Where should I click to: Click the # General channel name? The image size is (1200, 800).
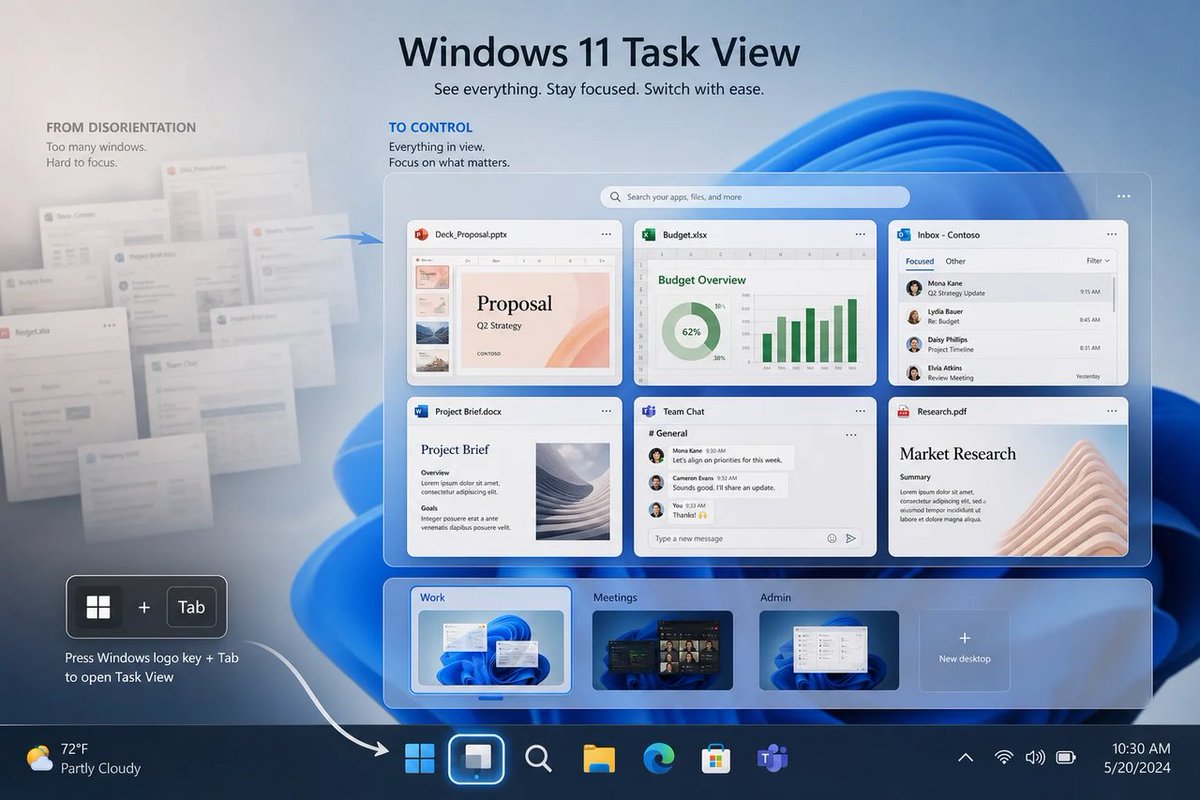(668, 433)
